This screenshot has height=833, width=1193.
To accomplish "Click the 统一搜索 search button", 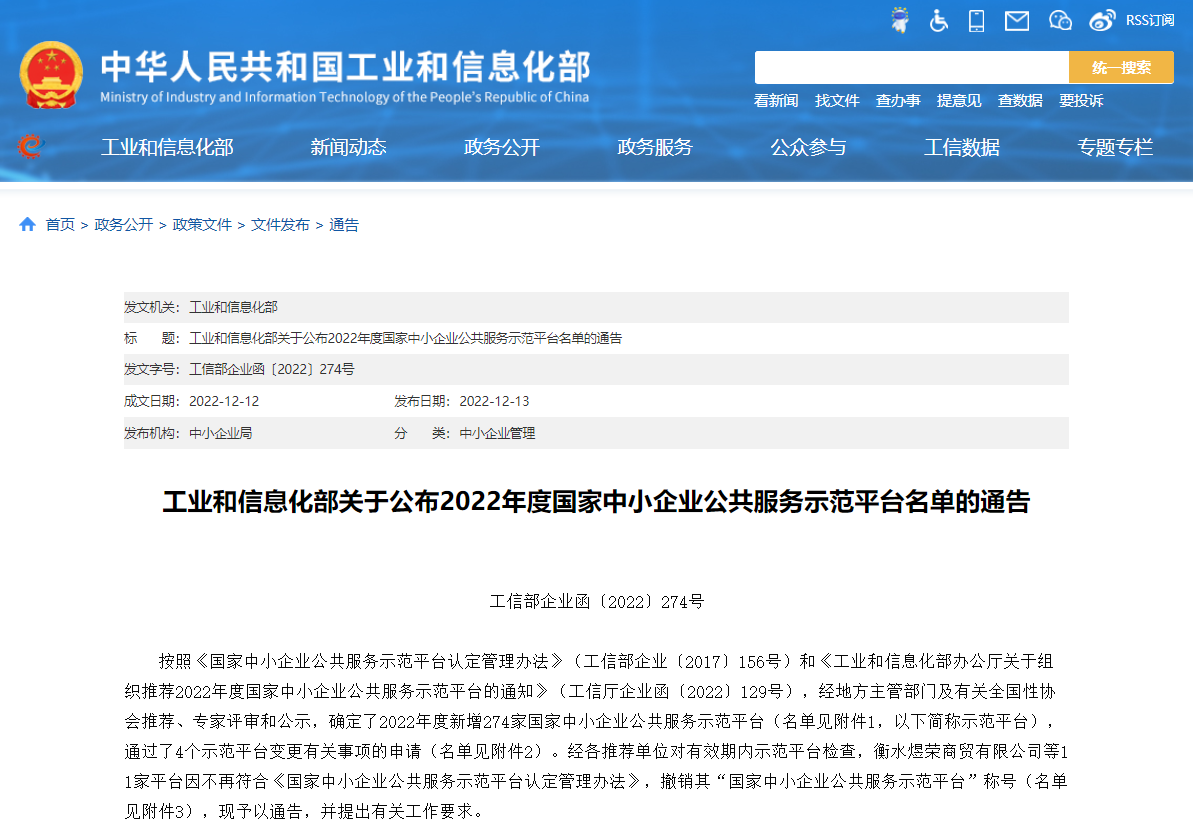I will 1121,66.
